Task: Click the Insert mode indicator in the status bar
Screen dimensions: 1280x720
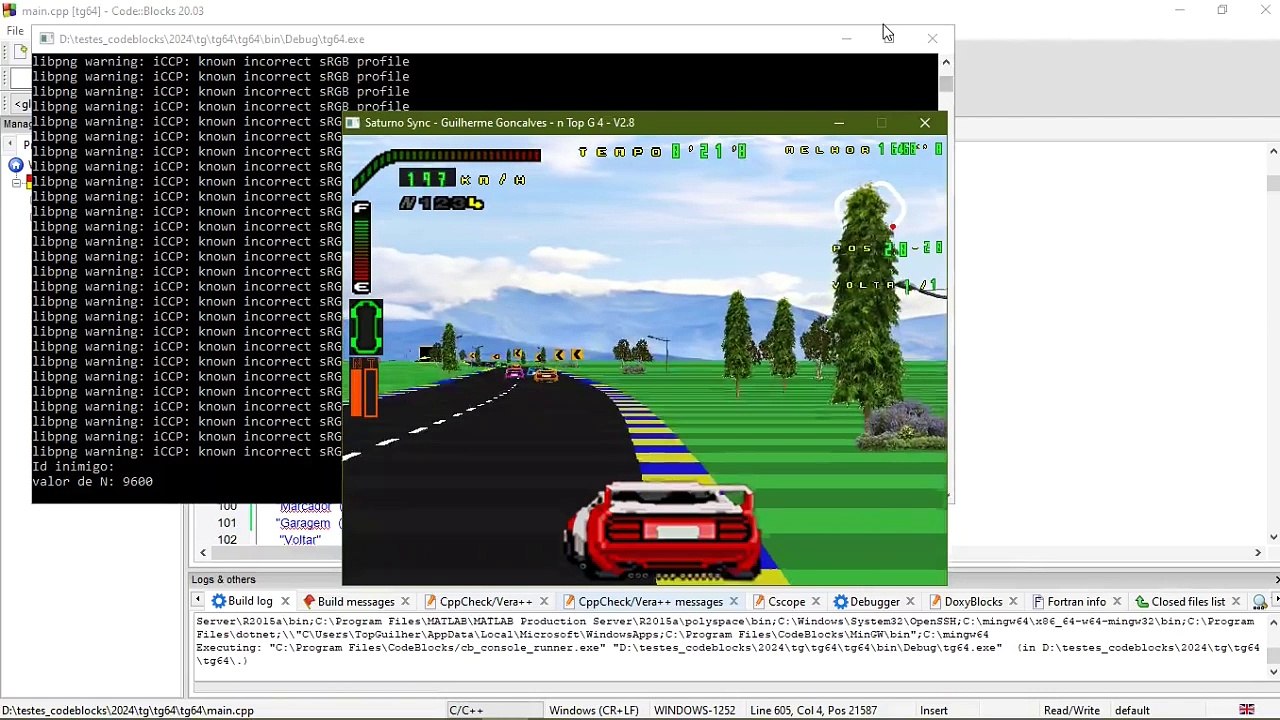Action: [x=934, y=710]
